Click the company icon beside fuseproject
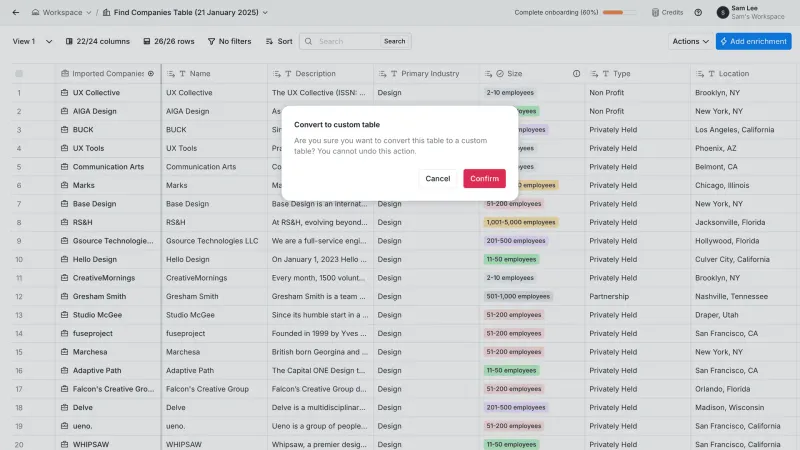Screen dimensions: 800x450 (x=64, y=333)
